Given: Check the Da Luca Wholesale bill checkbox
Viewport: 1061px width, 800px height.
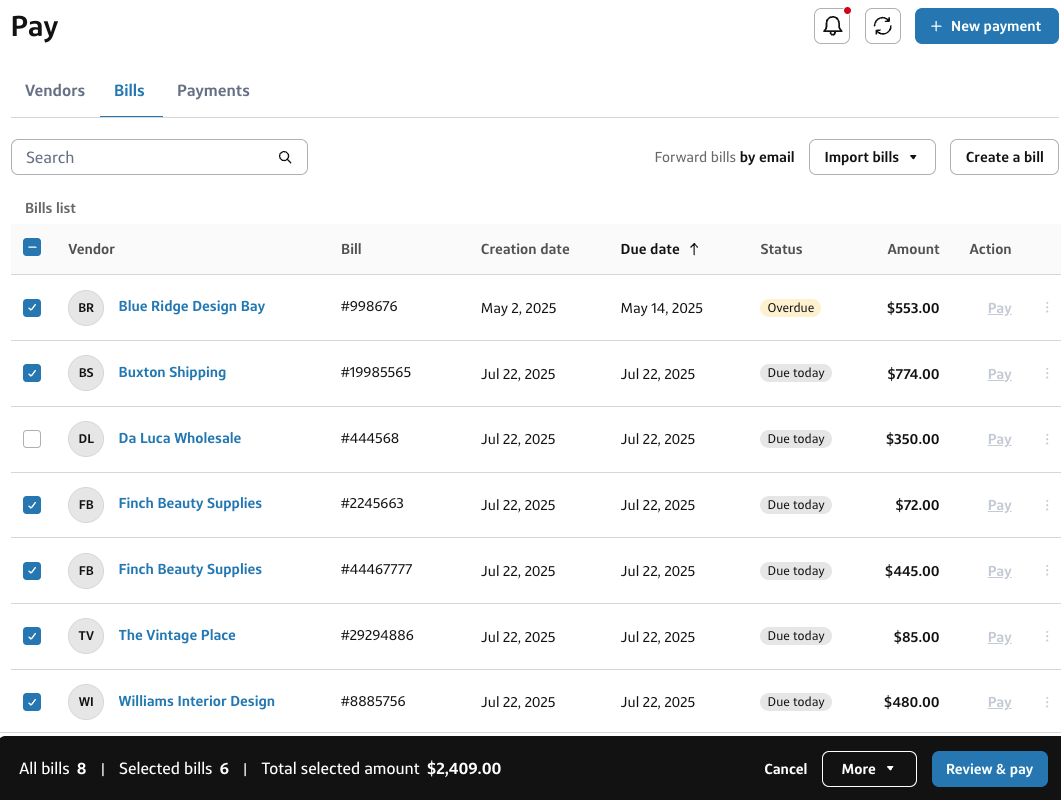Looking at the screenshot, I should [x=32, y=439].
